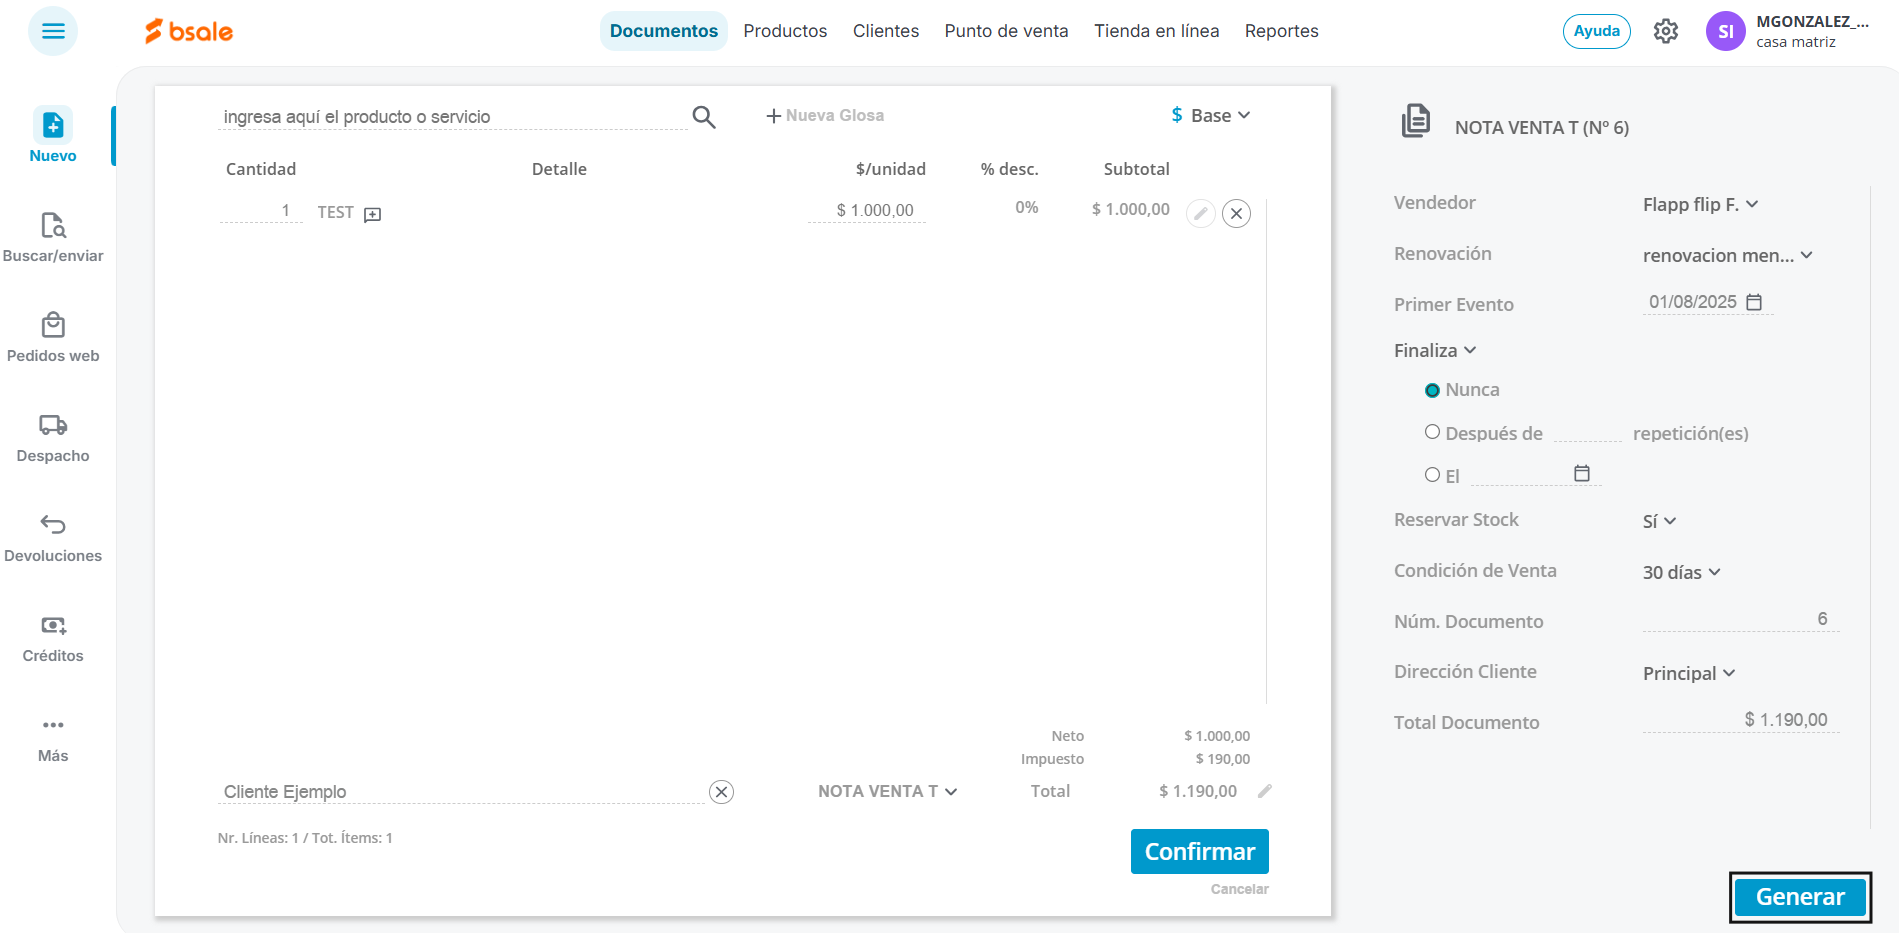
Task: Go to the Reportes tab
Action: (x=1282, y=31)
